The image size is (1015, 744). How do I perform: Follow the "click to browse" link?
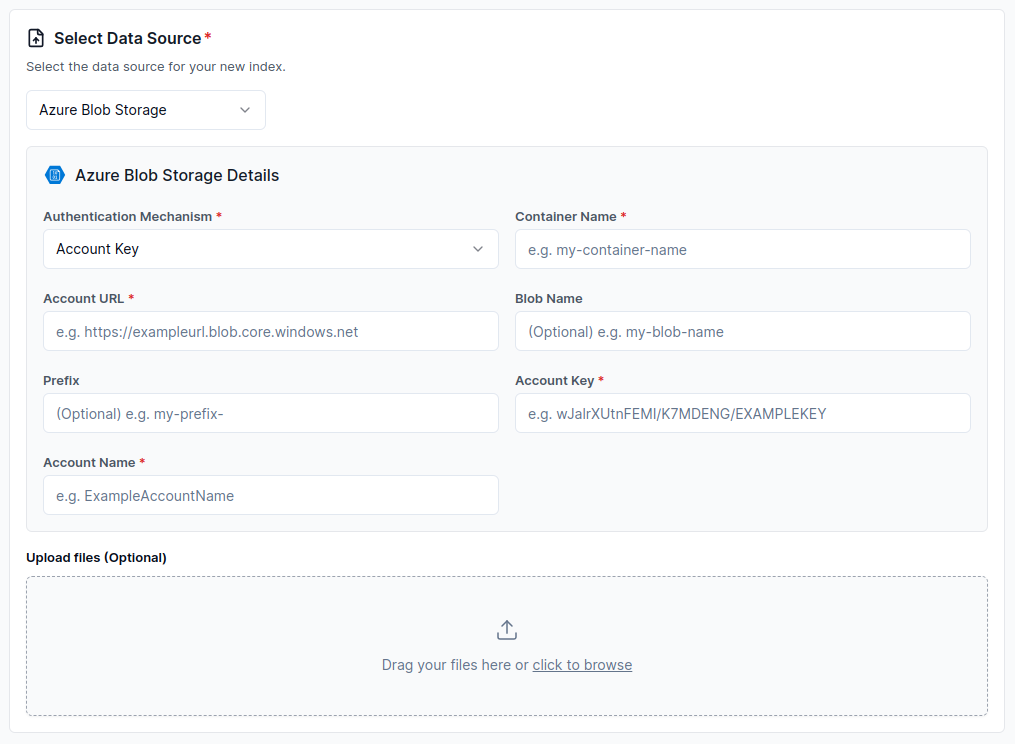click(x=582, y=665)
